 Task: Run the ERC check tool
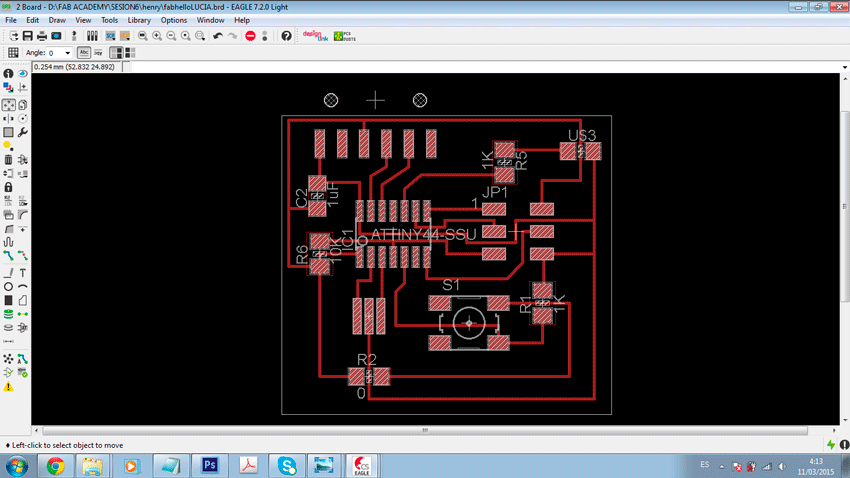(x=8, y=372)
